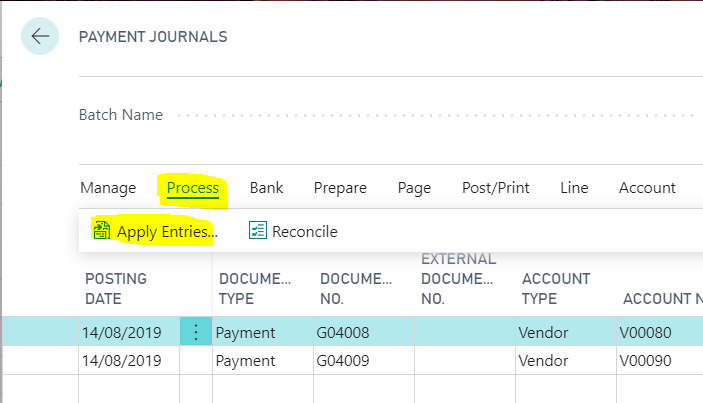
Task: Open the Account menu
Action: (647, 188)
